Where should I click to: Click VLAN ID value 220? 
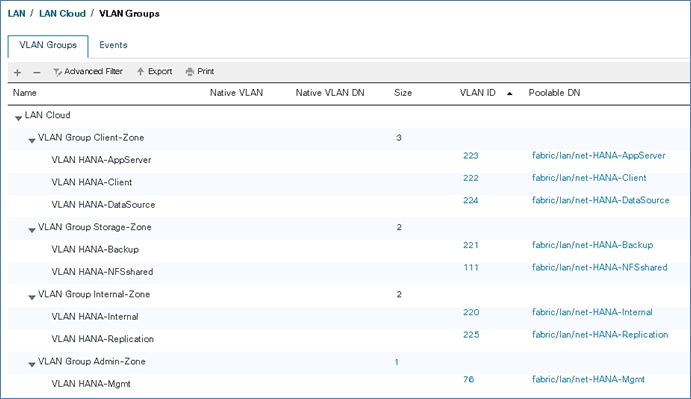click(471, 312)
